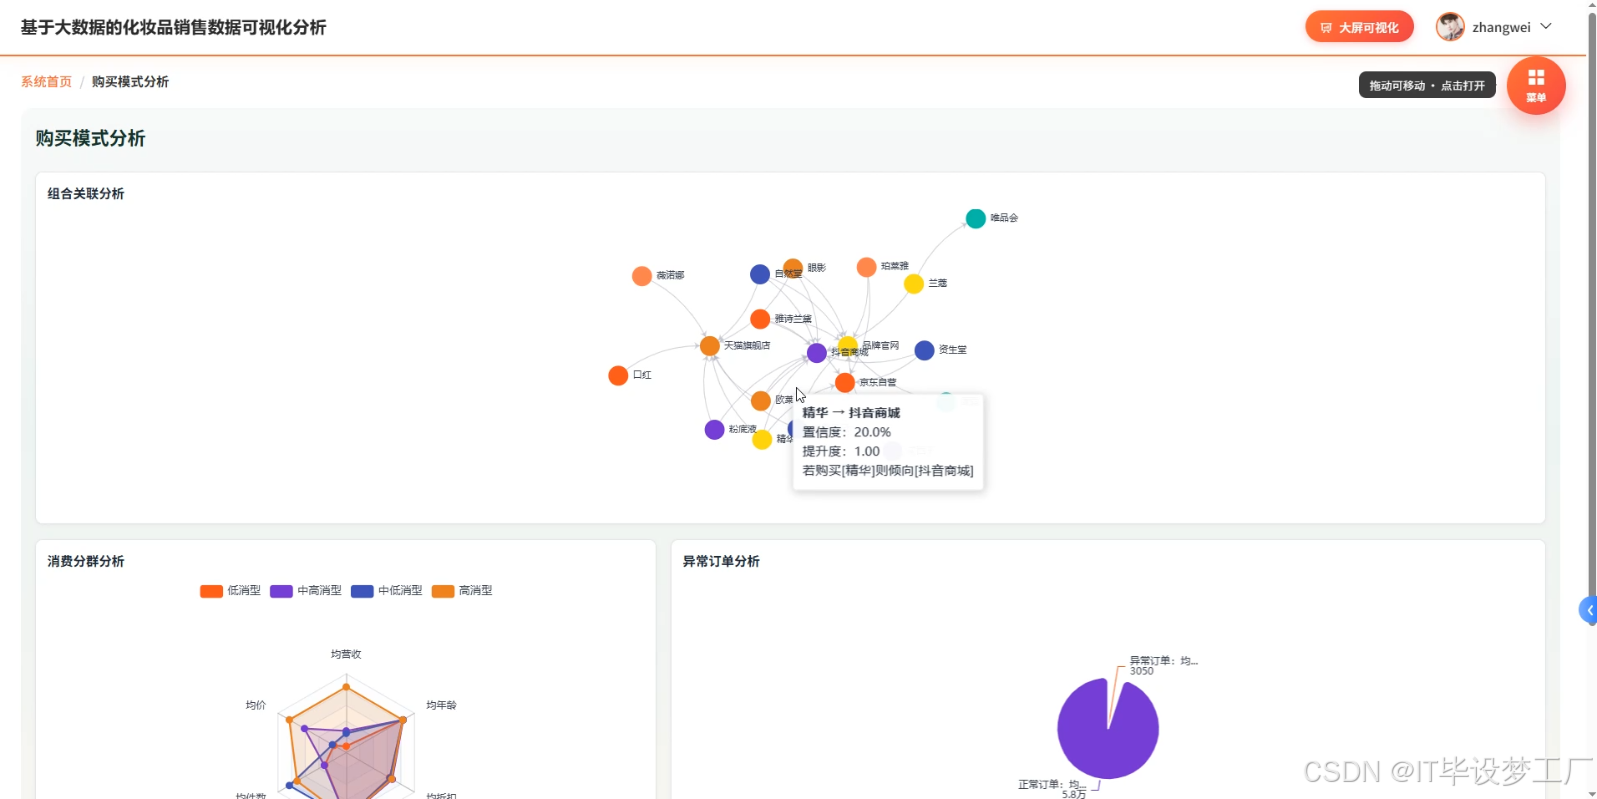Toggle 高消型 legend series

tap(462, 591)
